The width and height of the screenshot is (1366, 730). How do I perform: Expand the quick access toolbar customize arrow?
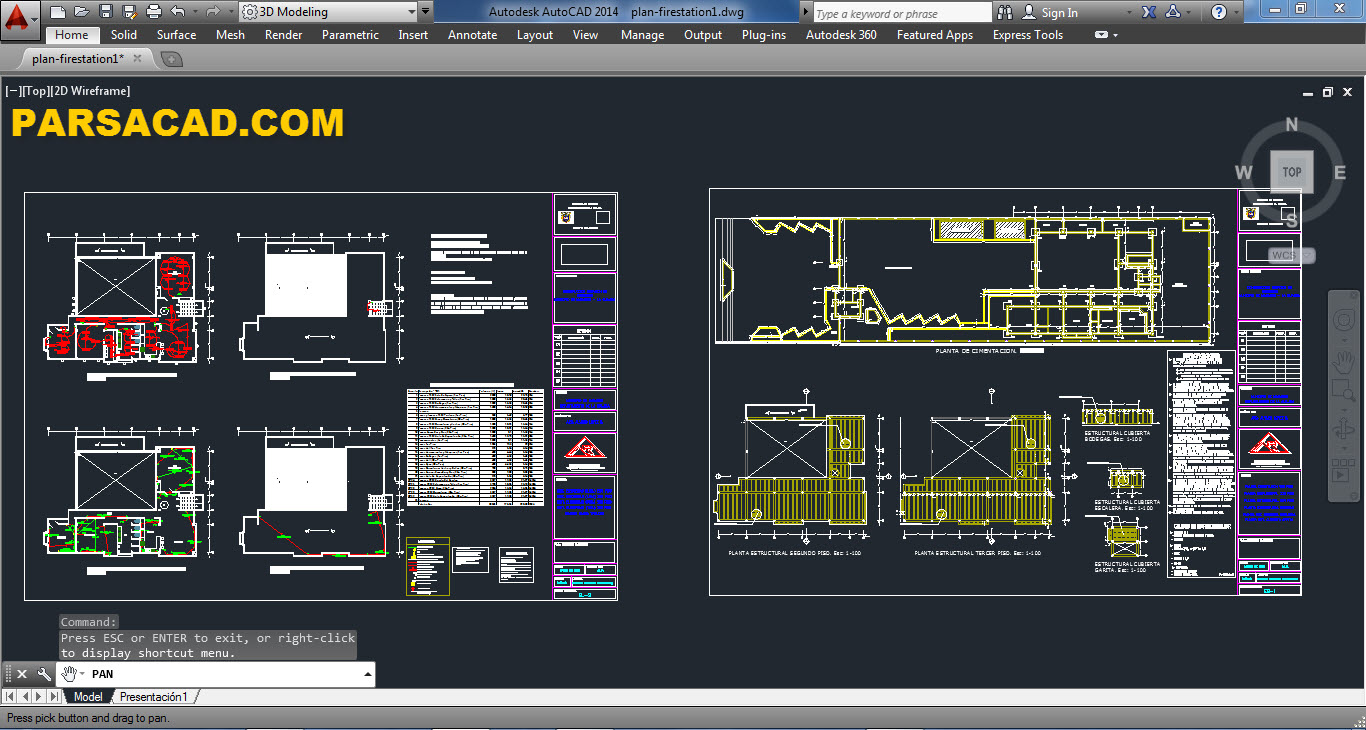pos(426,12)
